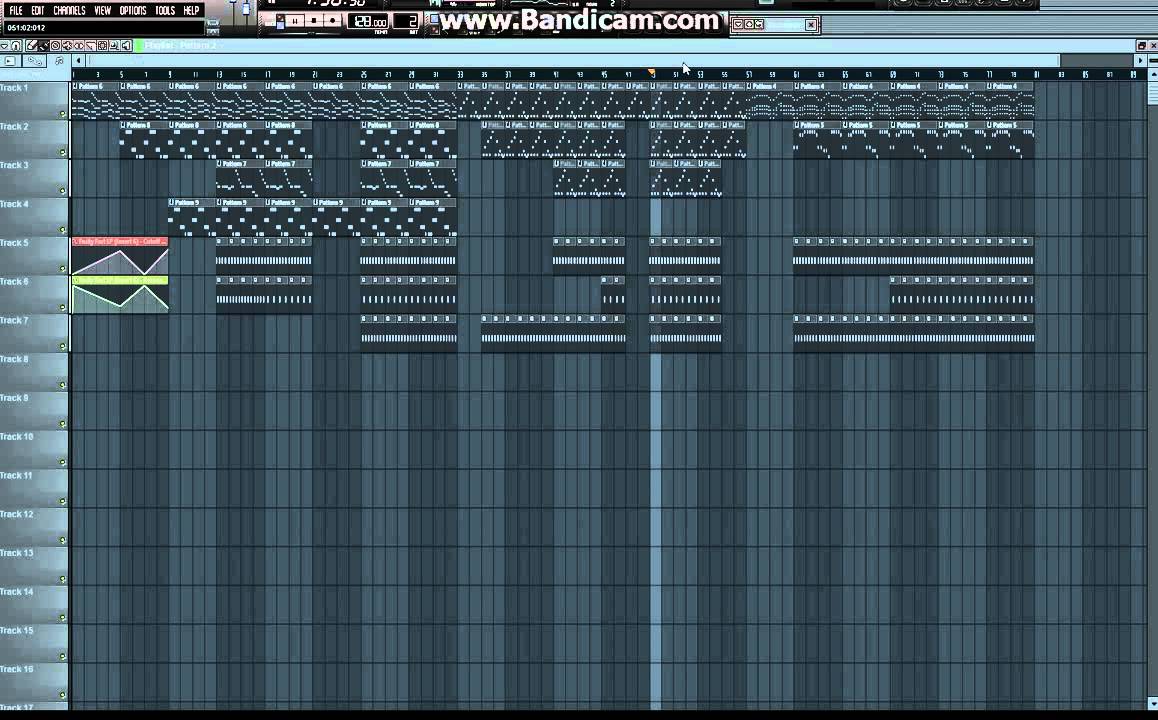Mute Track 3 using its green dot
This screenshot has width=1158, height=720.
pyautogui.click(x=62, y=191)
